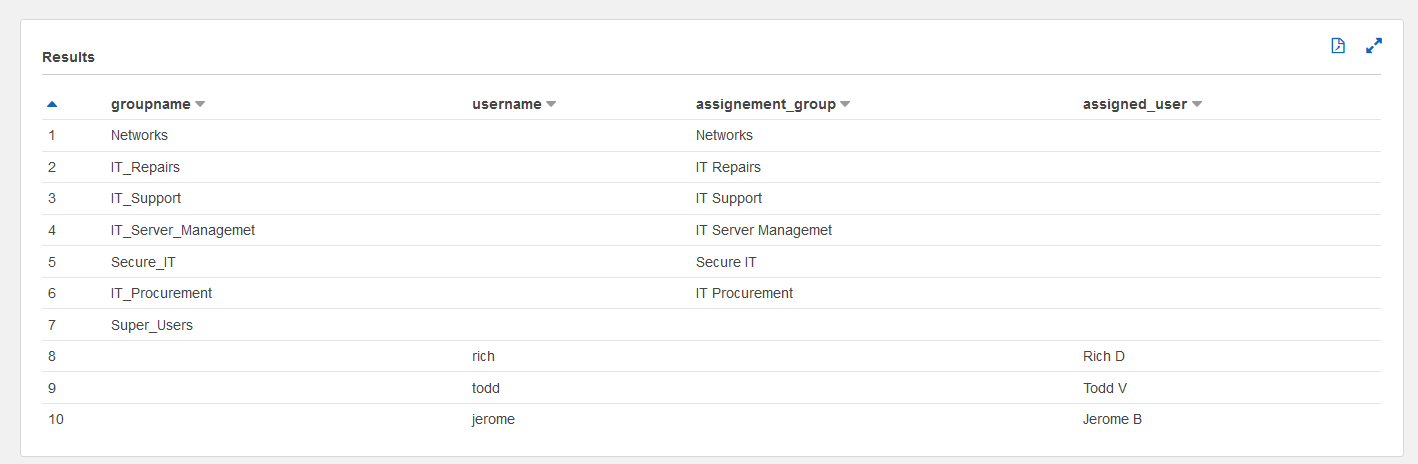Click username jerome cell
This screenshot has height=464, width=1418.
(493, 419)
